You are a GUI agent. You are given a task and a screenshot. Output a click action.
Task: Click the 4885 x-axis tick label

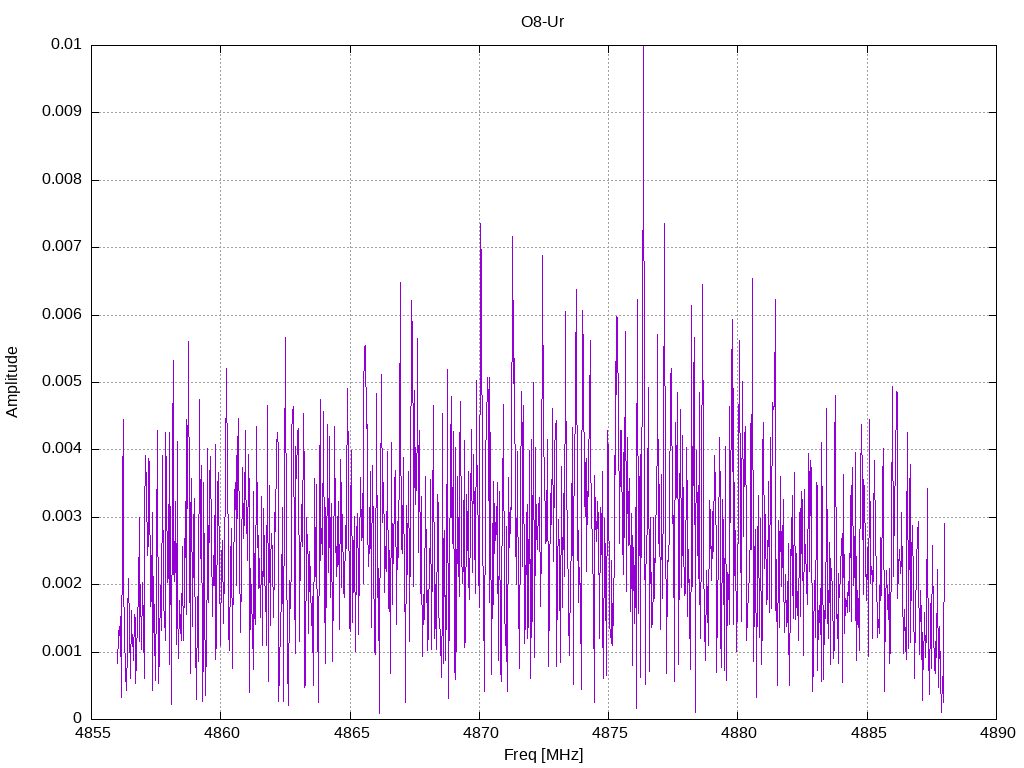click(868, 733)
